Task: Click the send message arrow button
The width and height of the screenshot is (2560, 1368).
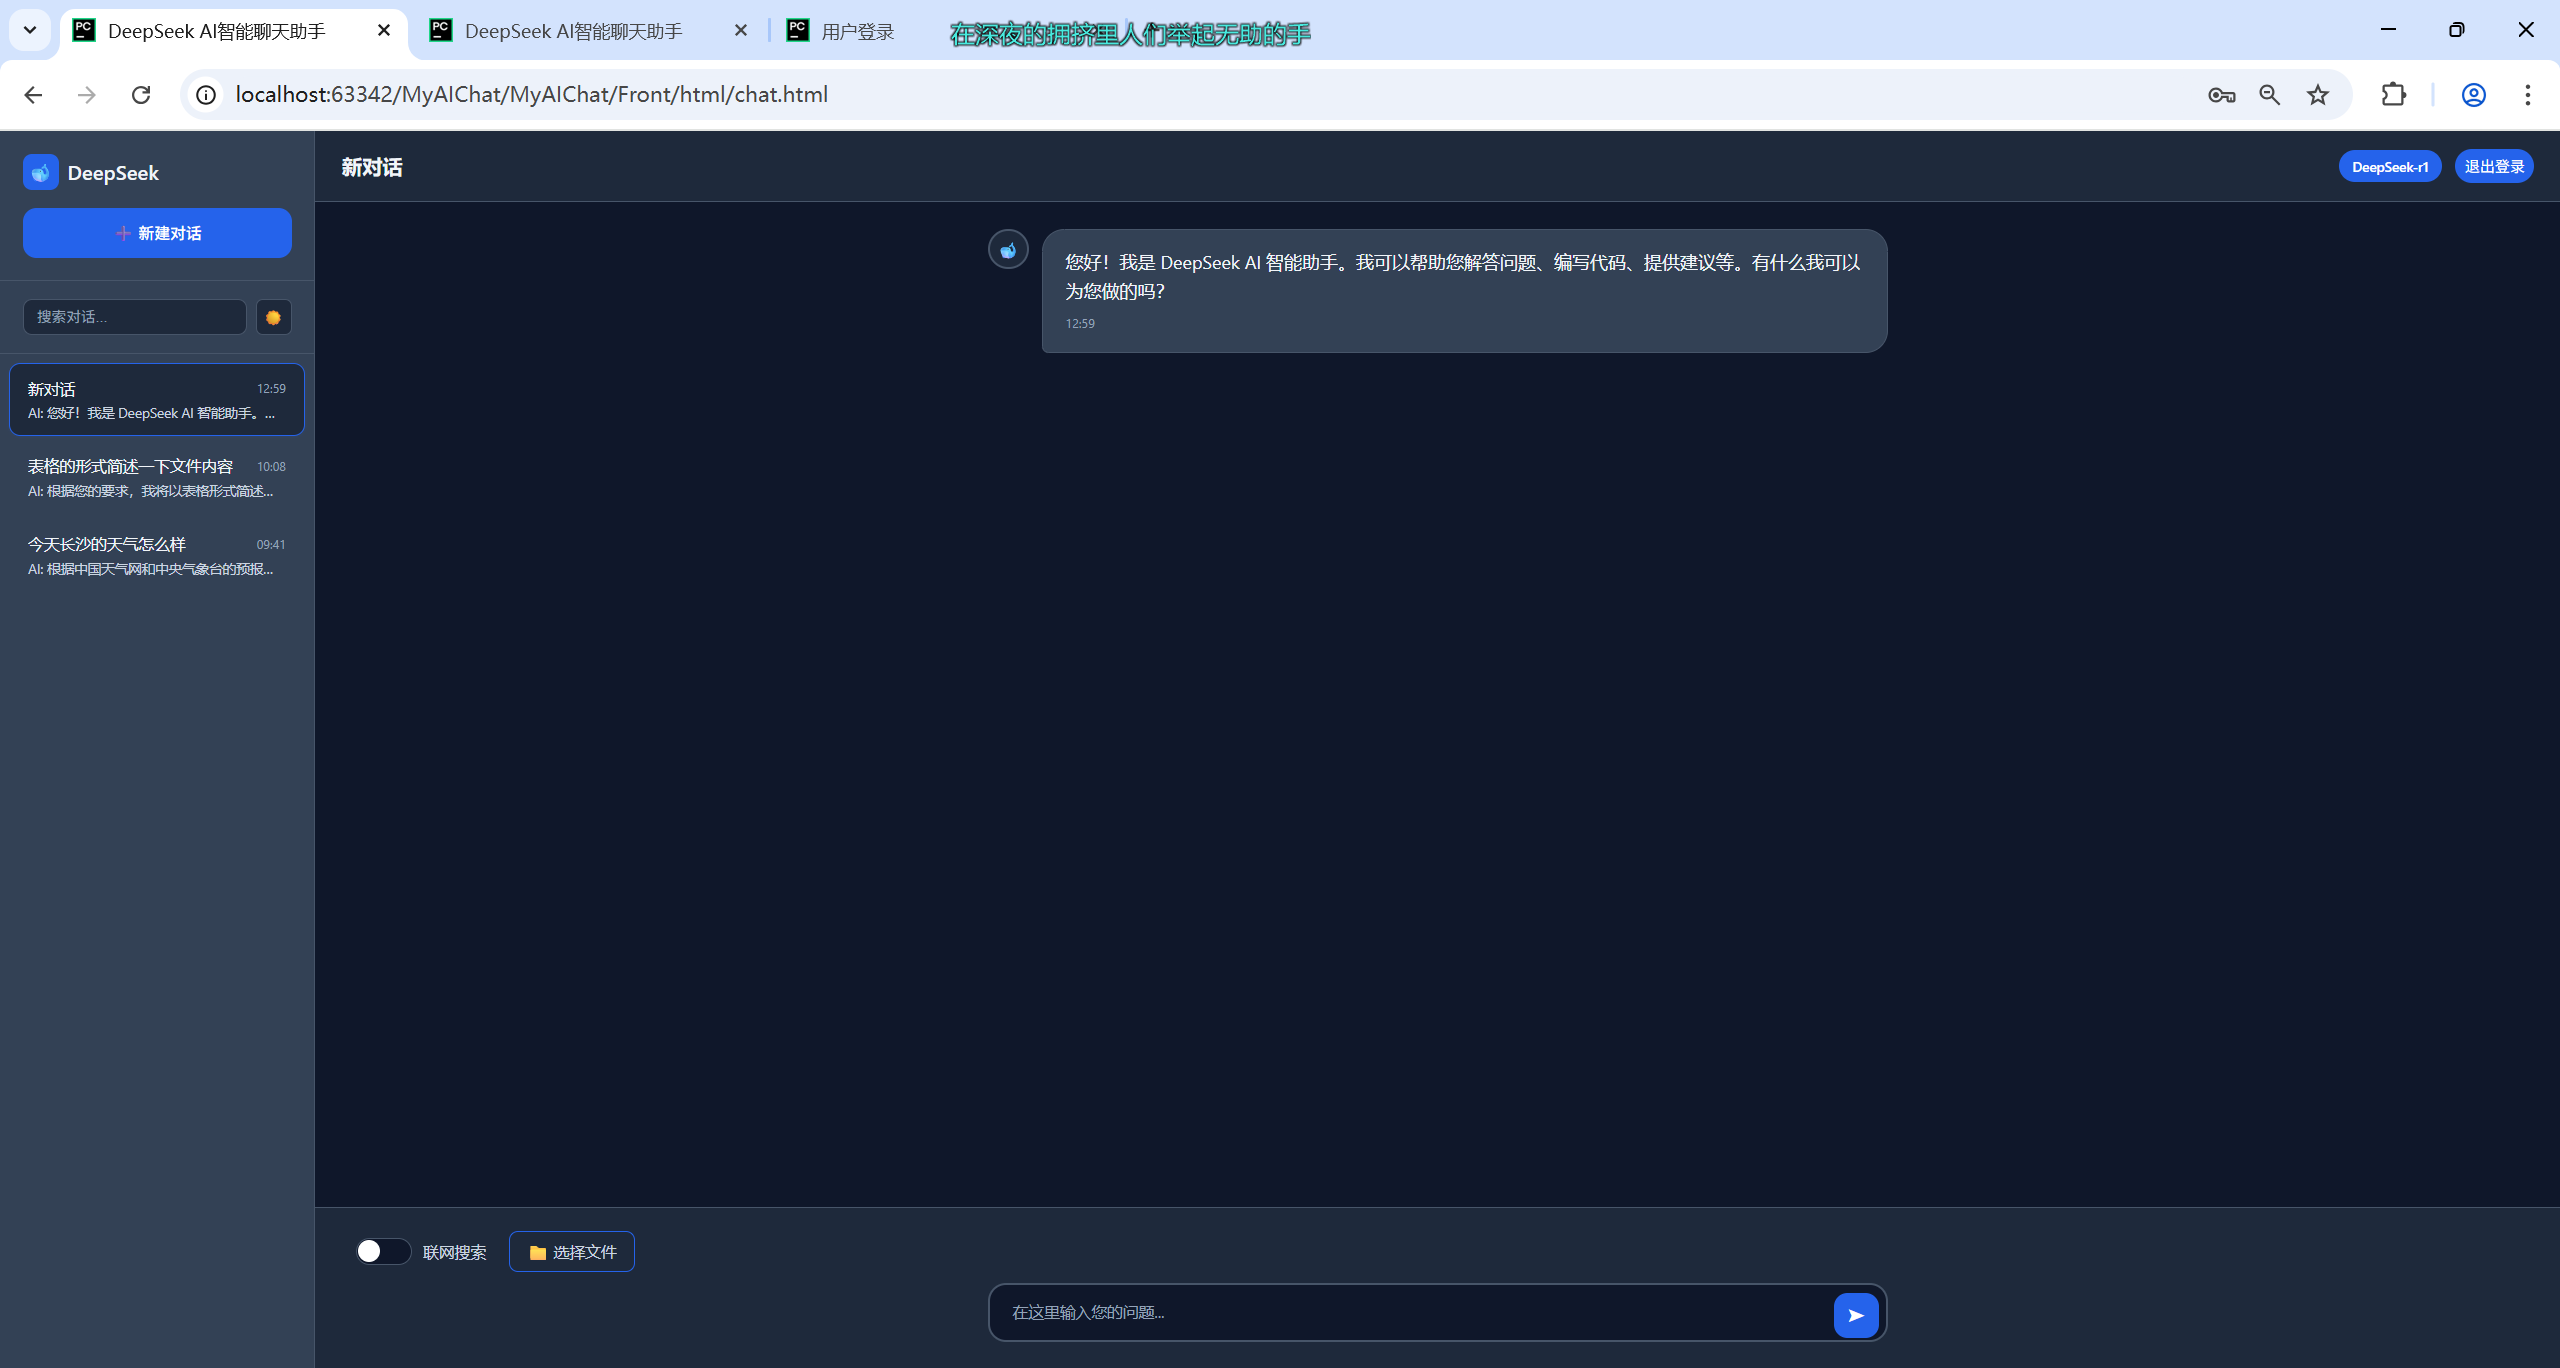Action: (1855, 1315)
